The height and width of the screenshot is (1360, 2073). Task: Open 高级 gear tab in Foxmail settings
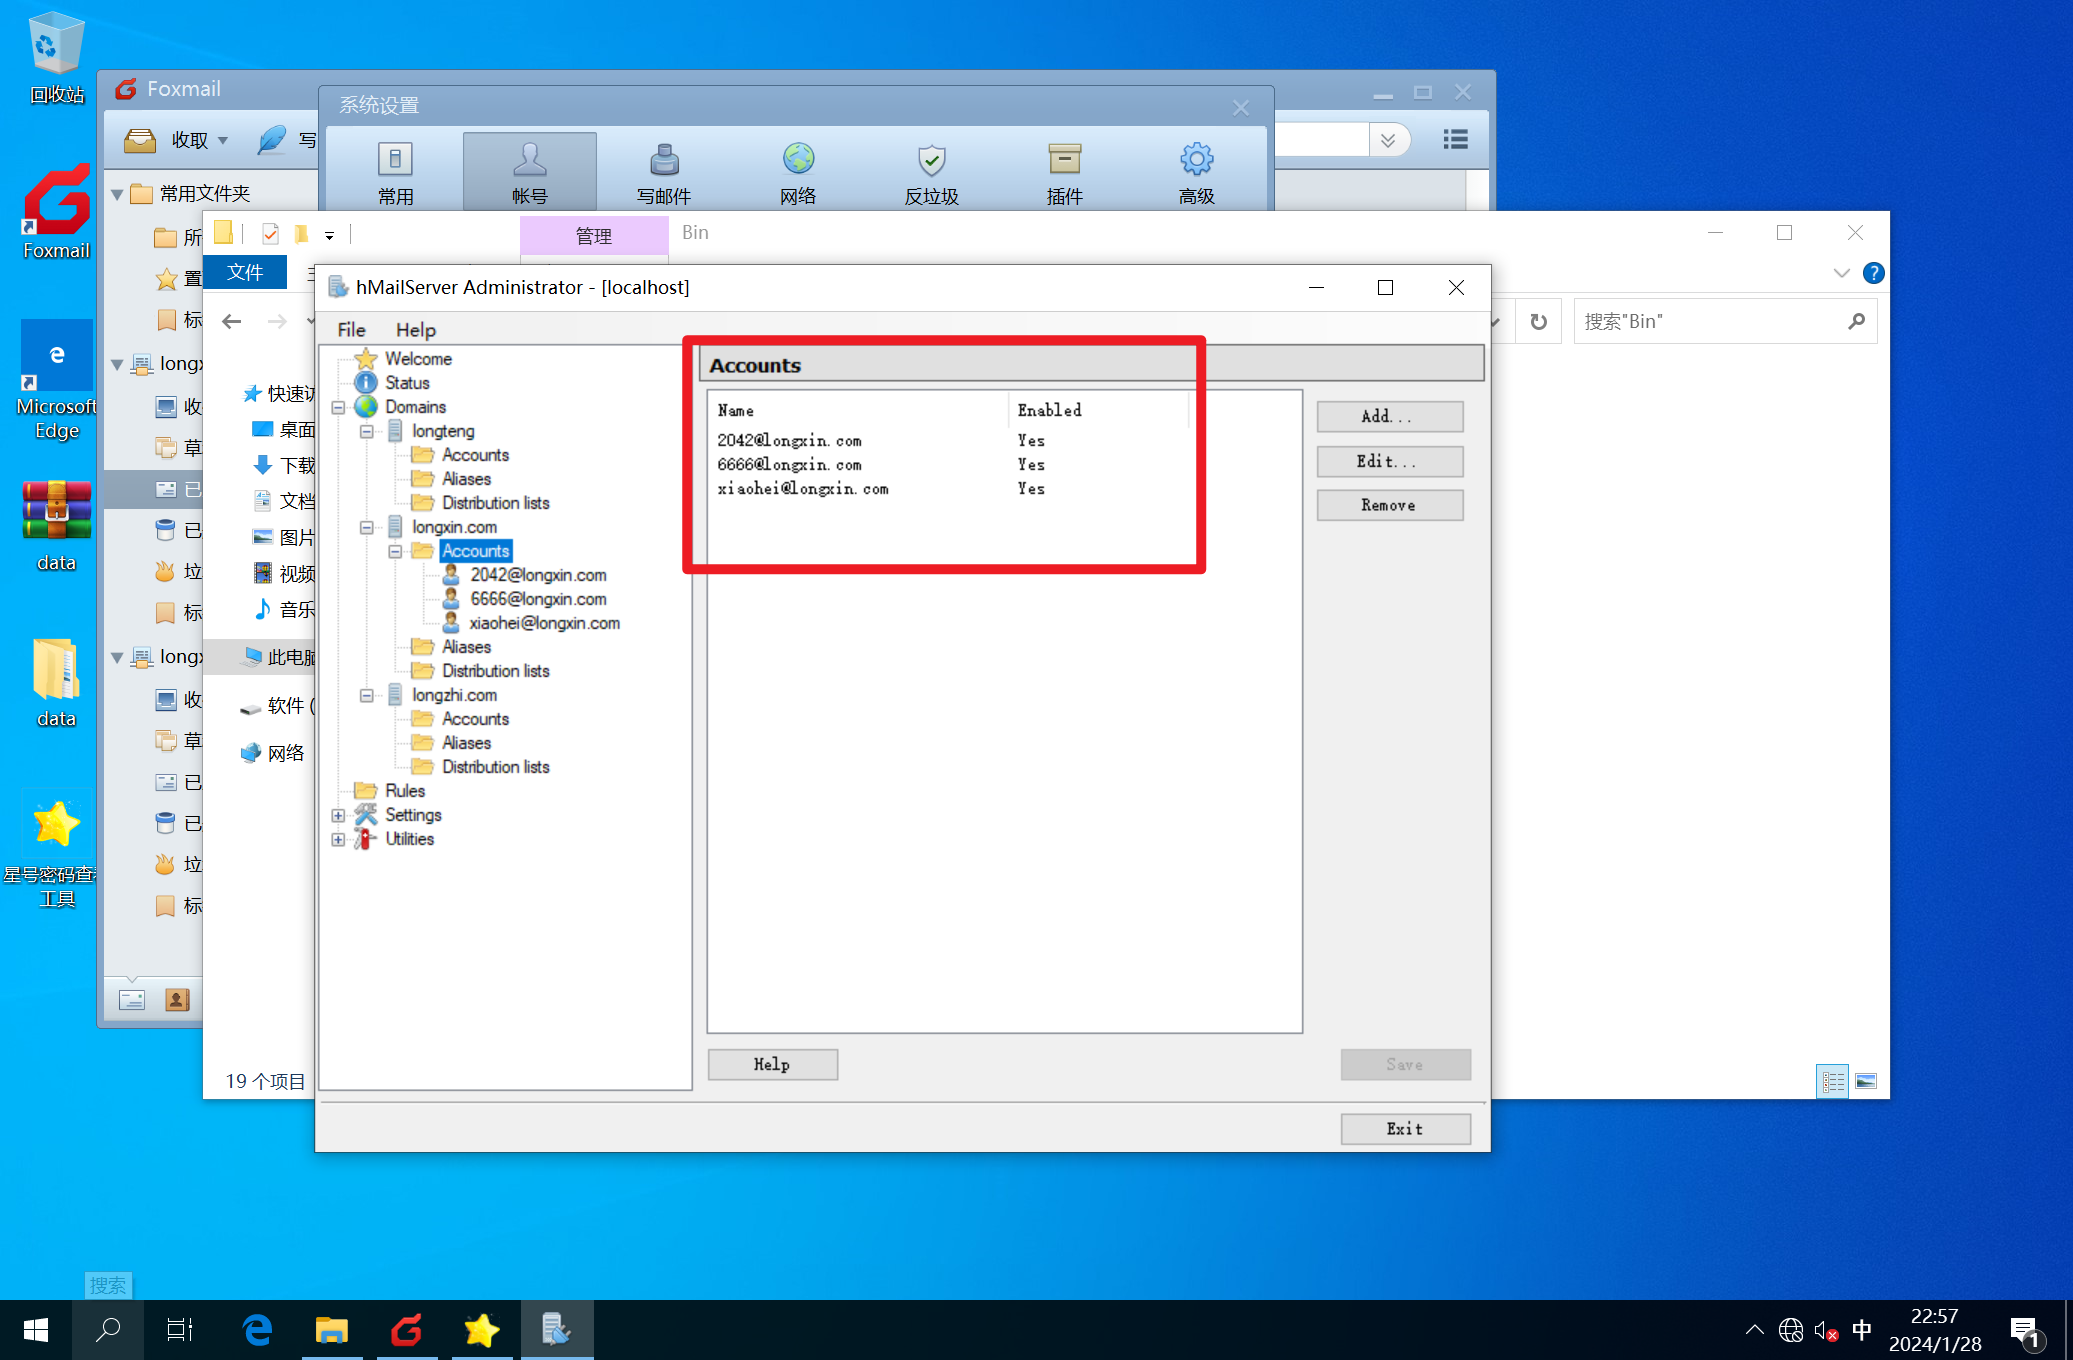pos(1197,172)
